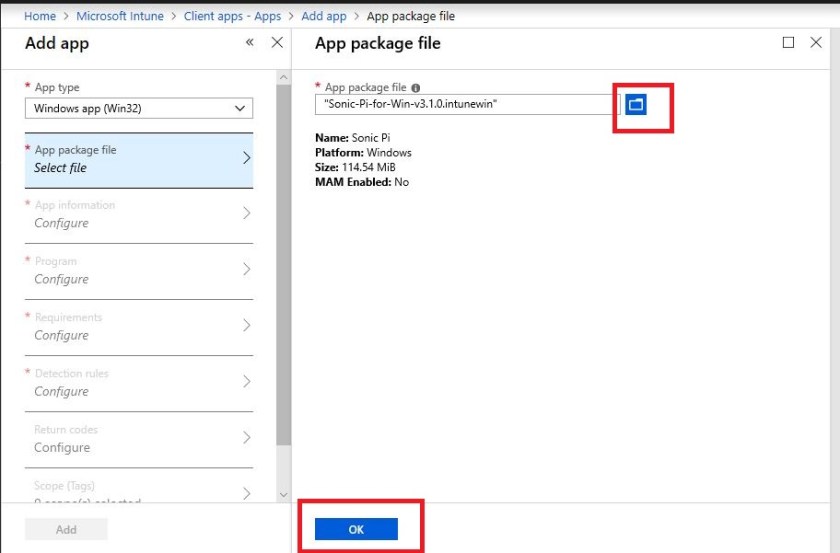Click the OK button
This screenshot has width=840, height=553.
[356, 530]
